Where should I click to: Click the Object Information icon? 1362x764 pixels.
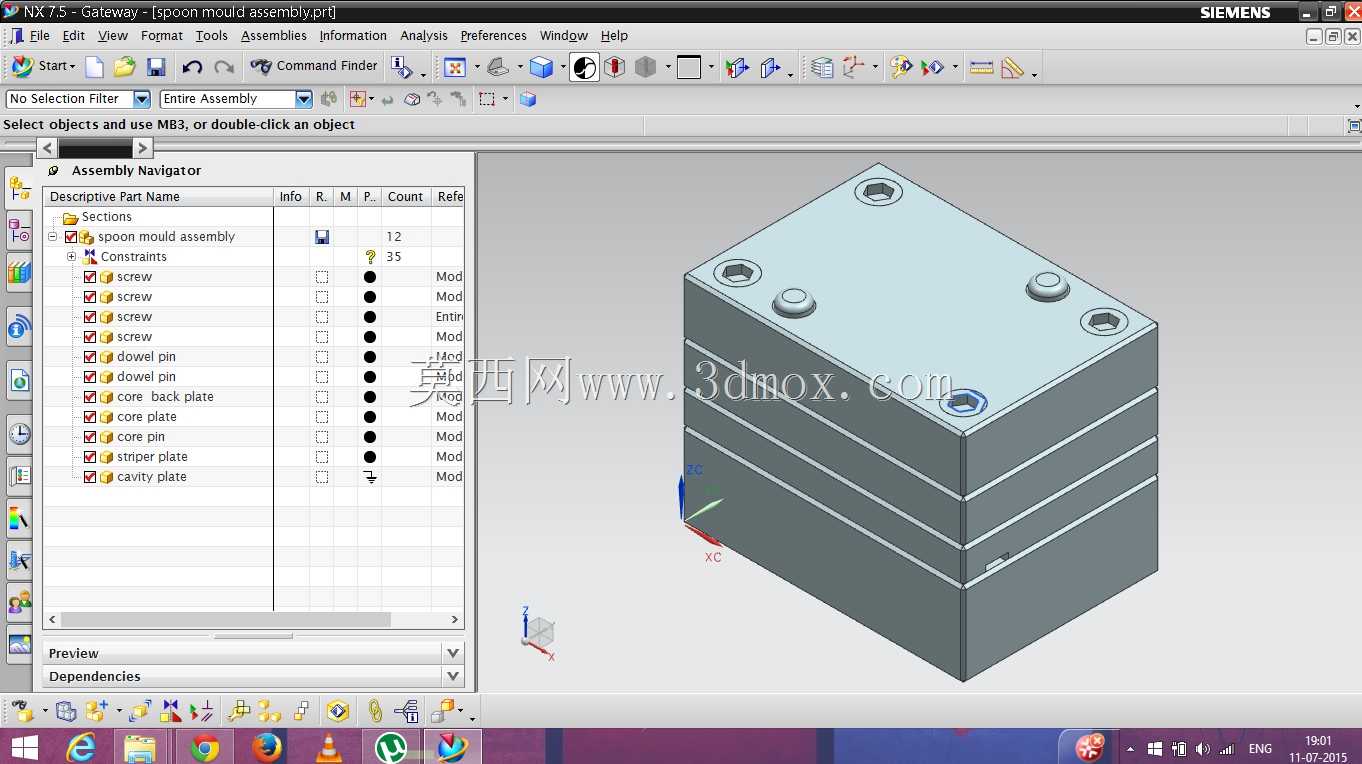[401, 67]
